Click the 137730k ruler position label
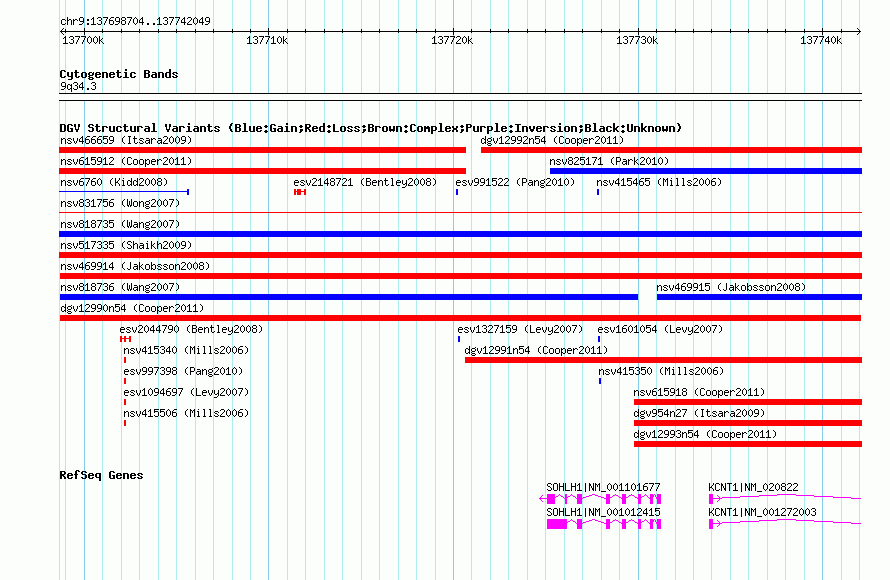 click(637, 40)
